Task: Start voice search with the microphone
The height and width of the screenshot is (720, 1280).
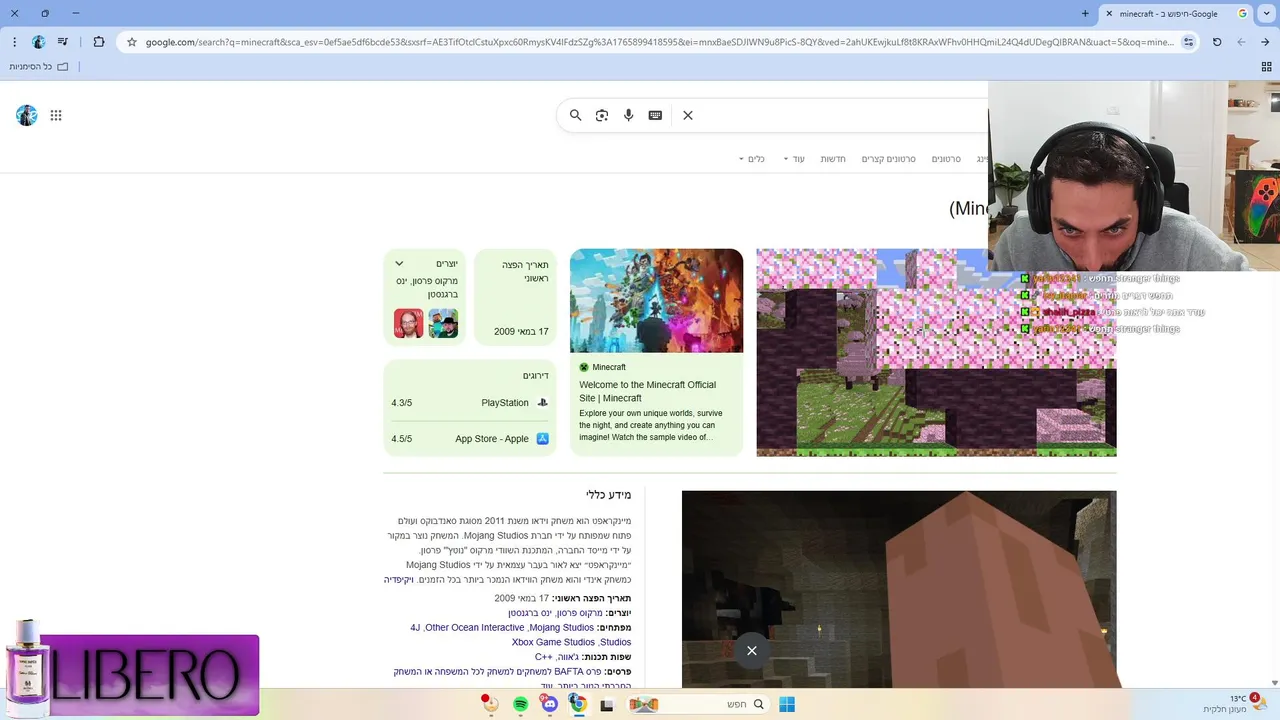Action: click(628, 115)
